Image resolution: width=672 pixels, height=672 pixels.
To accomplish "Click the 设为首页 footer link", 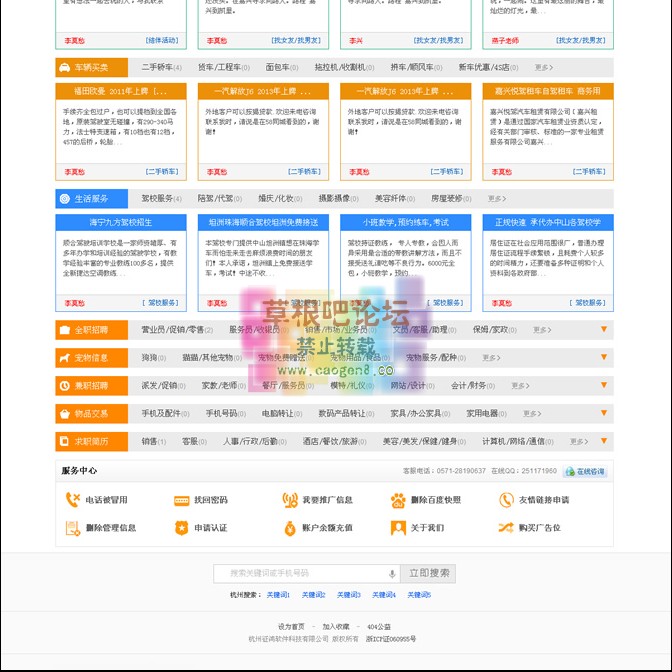I will 291,627.
